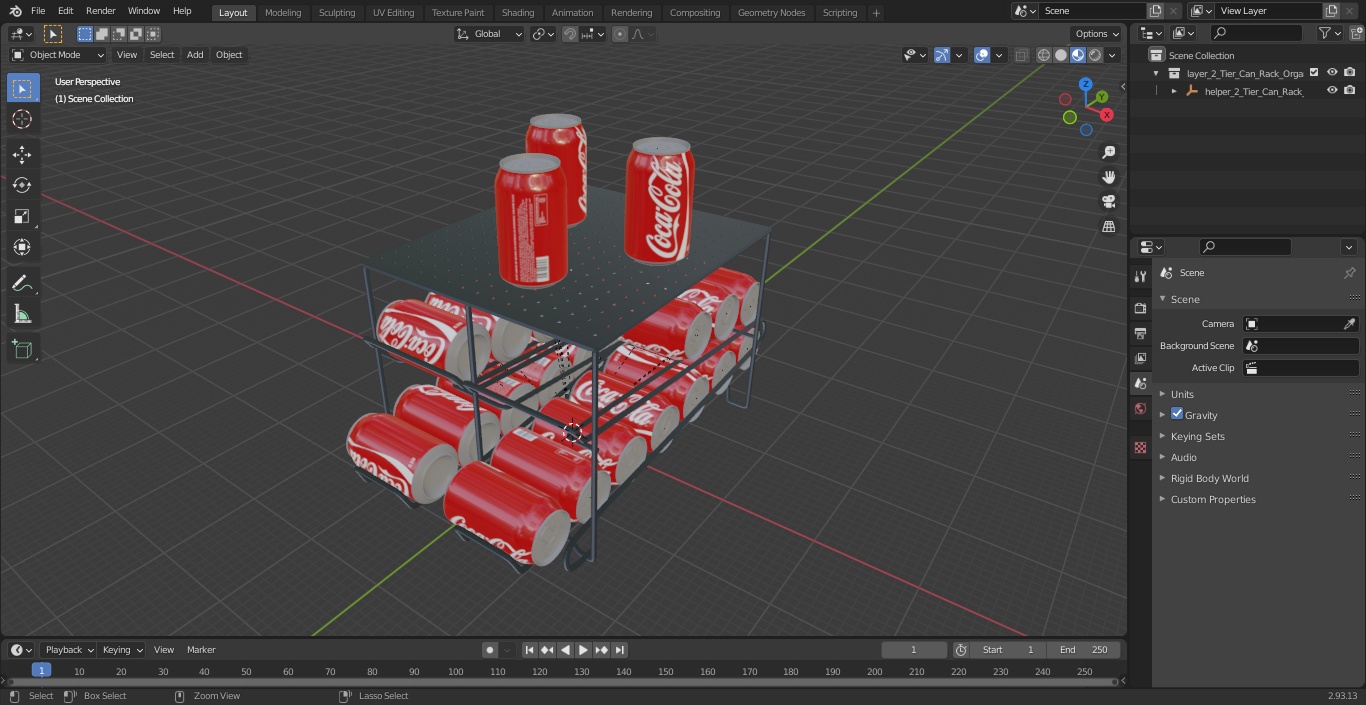1366x705 pixels.
Task: Click the pan view hand icon
Action: click(1108, 177)
